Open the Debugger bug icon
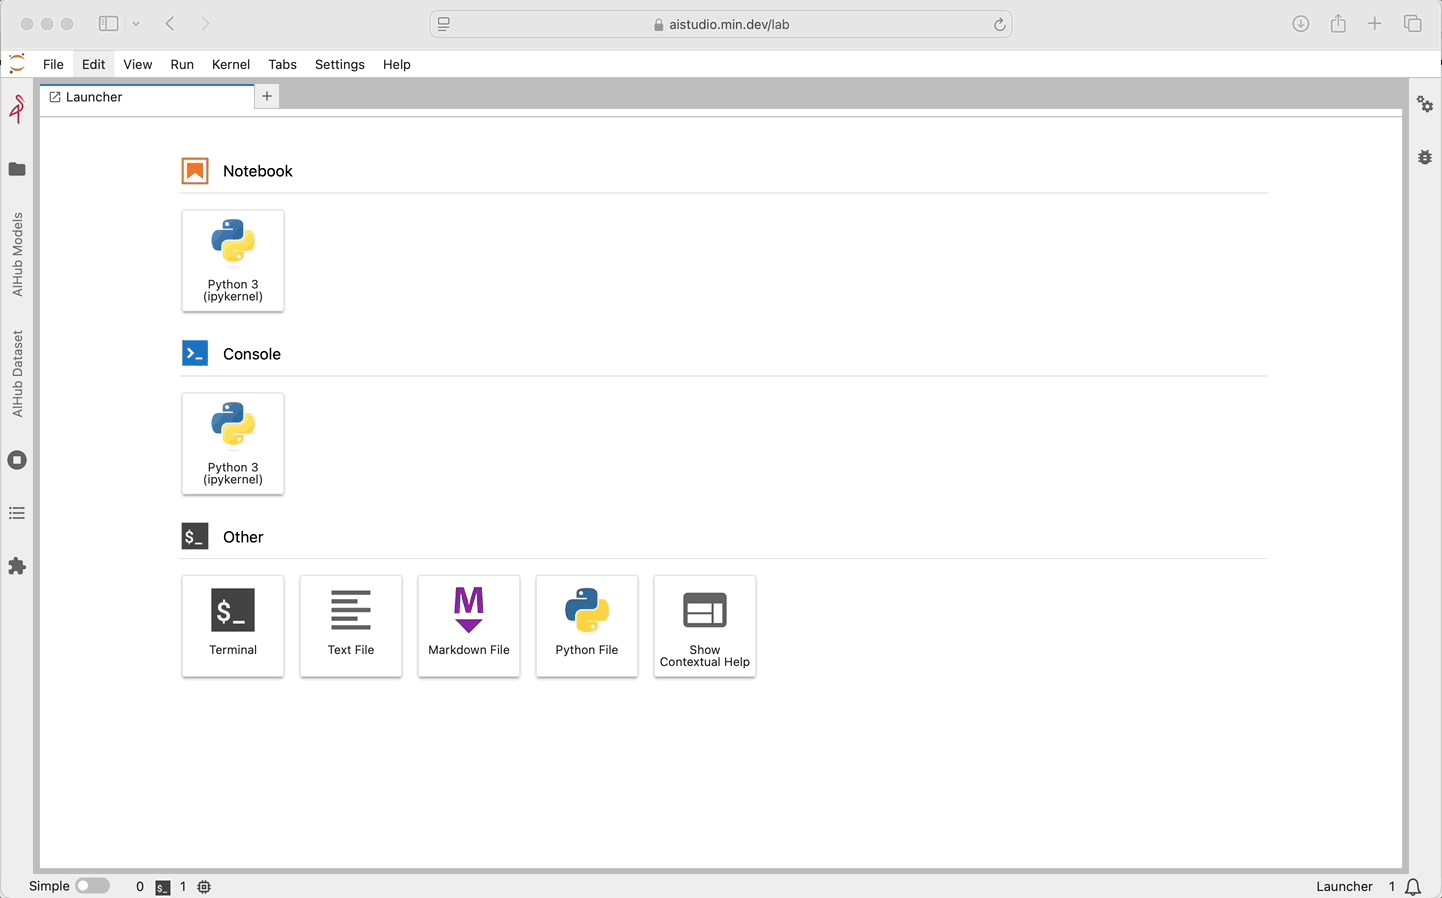 (1425, 157)
